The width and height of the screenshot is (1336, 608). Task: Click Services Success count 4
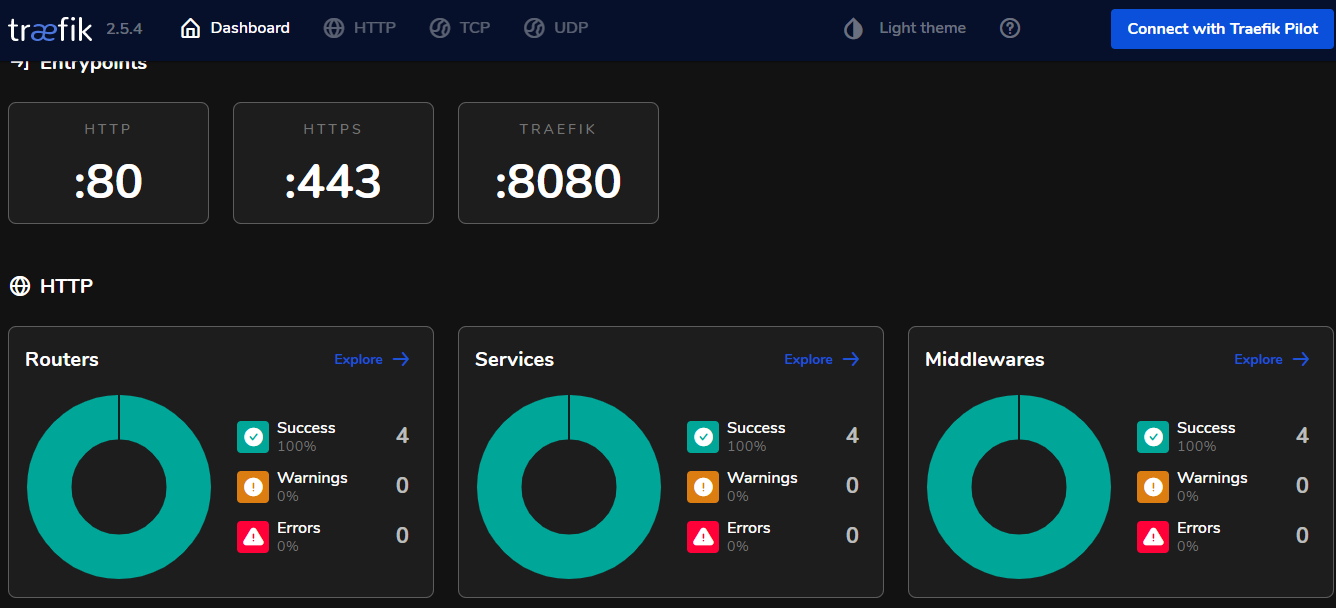(852, 436)
